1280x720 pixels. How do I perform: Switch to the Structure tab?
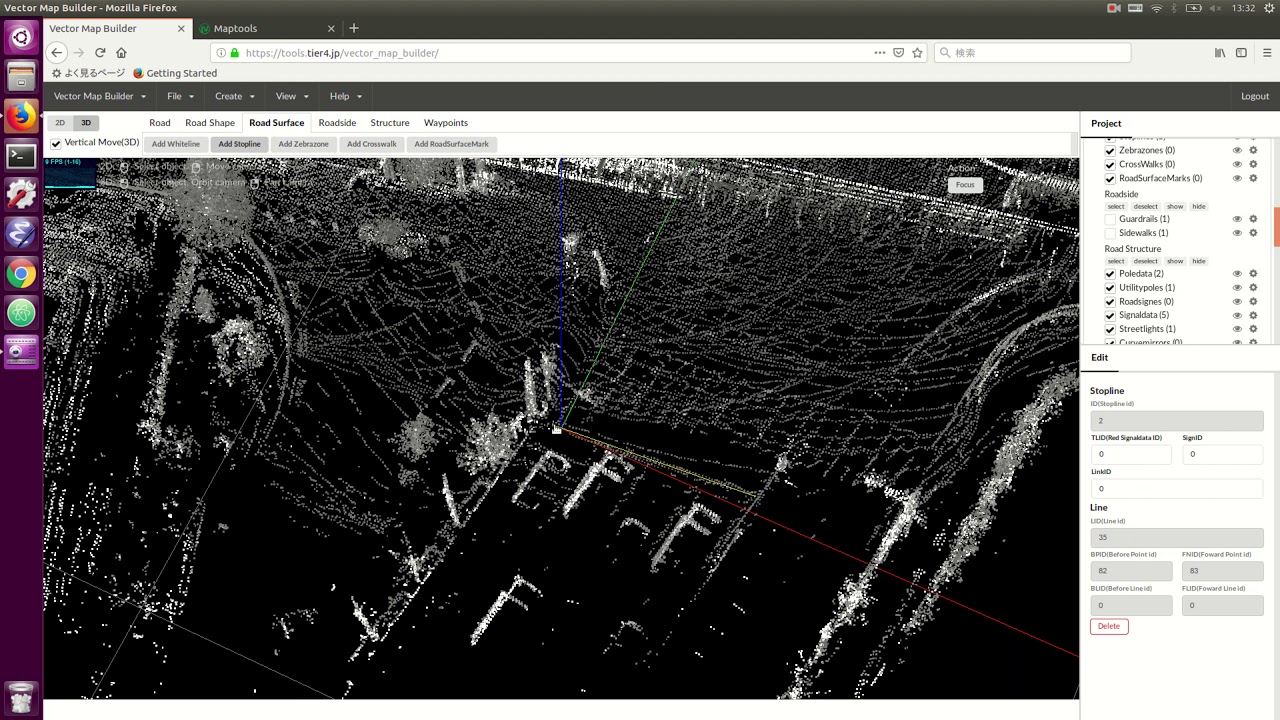point(390,123)
